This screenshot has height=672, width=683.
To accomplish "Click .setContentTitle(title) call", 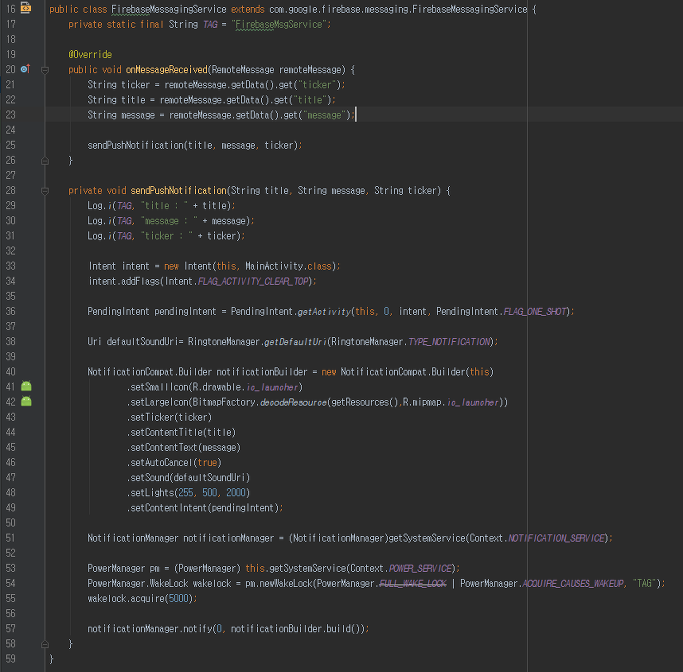I will point(181,432).
